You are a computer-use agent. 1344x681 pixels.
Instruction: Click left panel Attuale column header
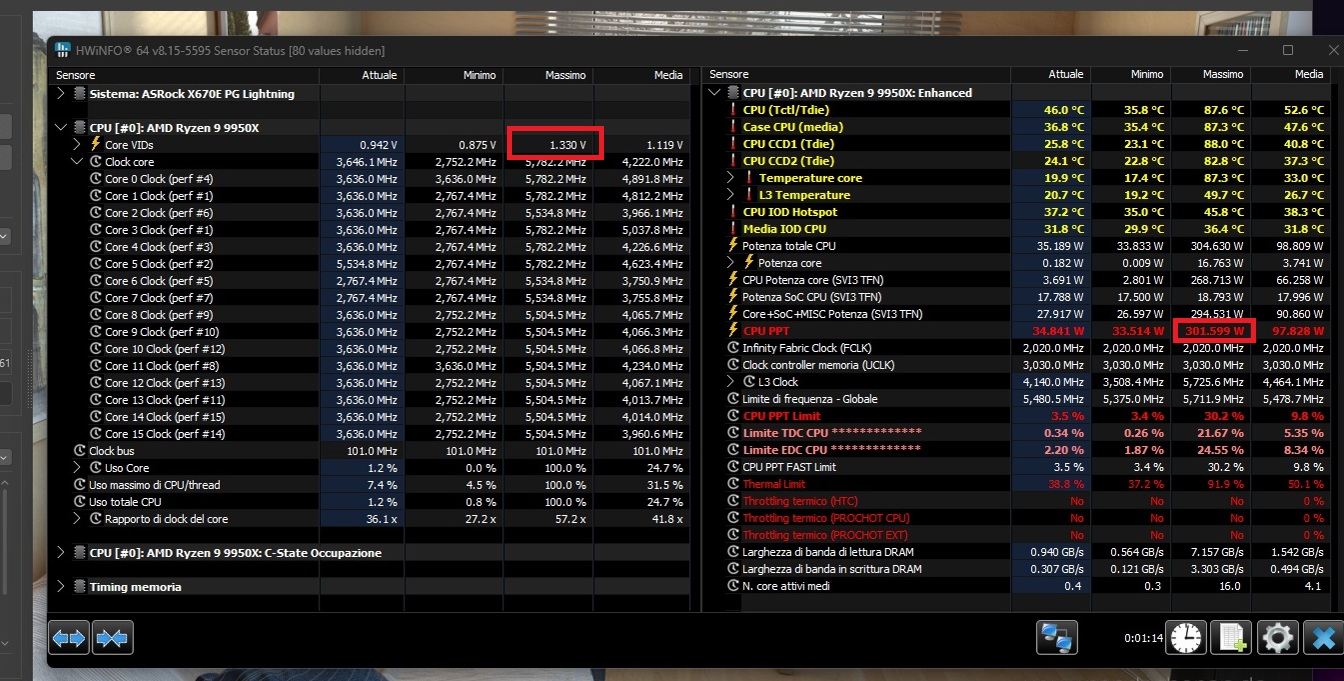click(x=362, y=75)
